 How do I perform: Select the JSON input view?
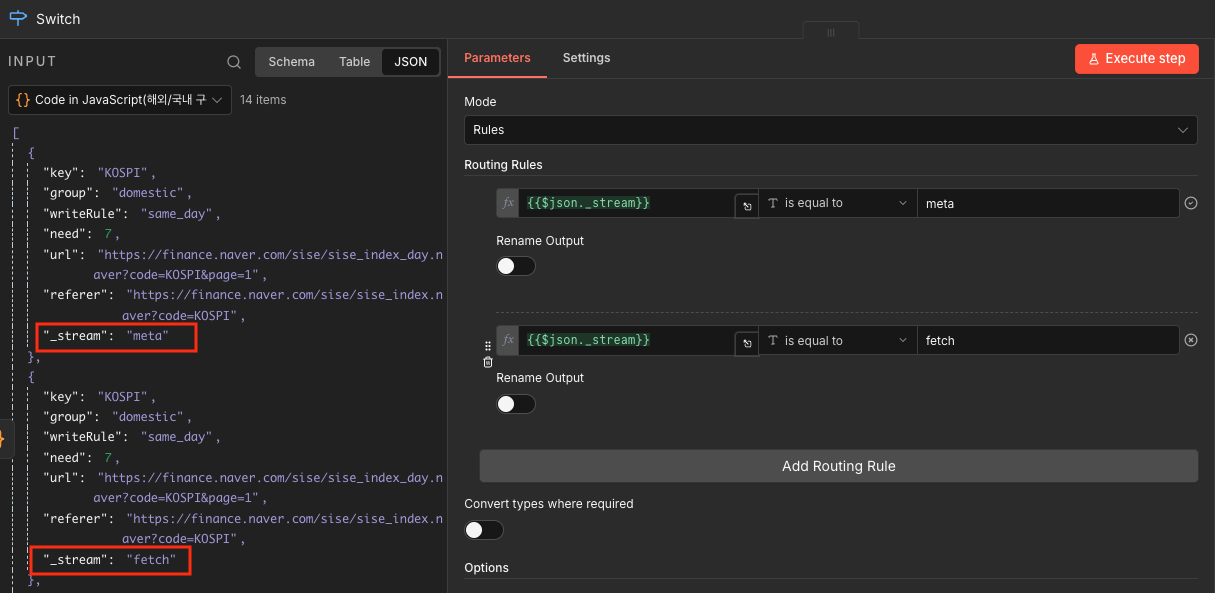(x=410, y=62)
